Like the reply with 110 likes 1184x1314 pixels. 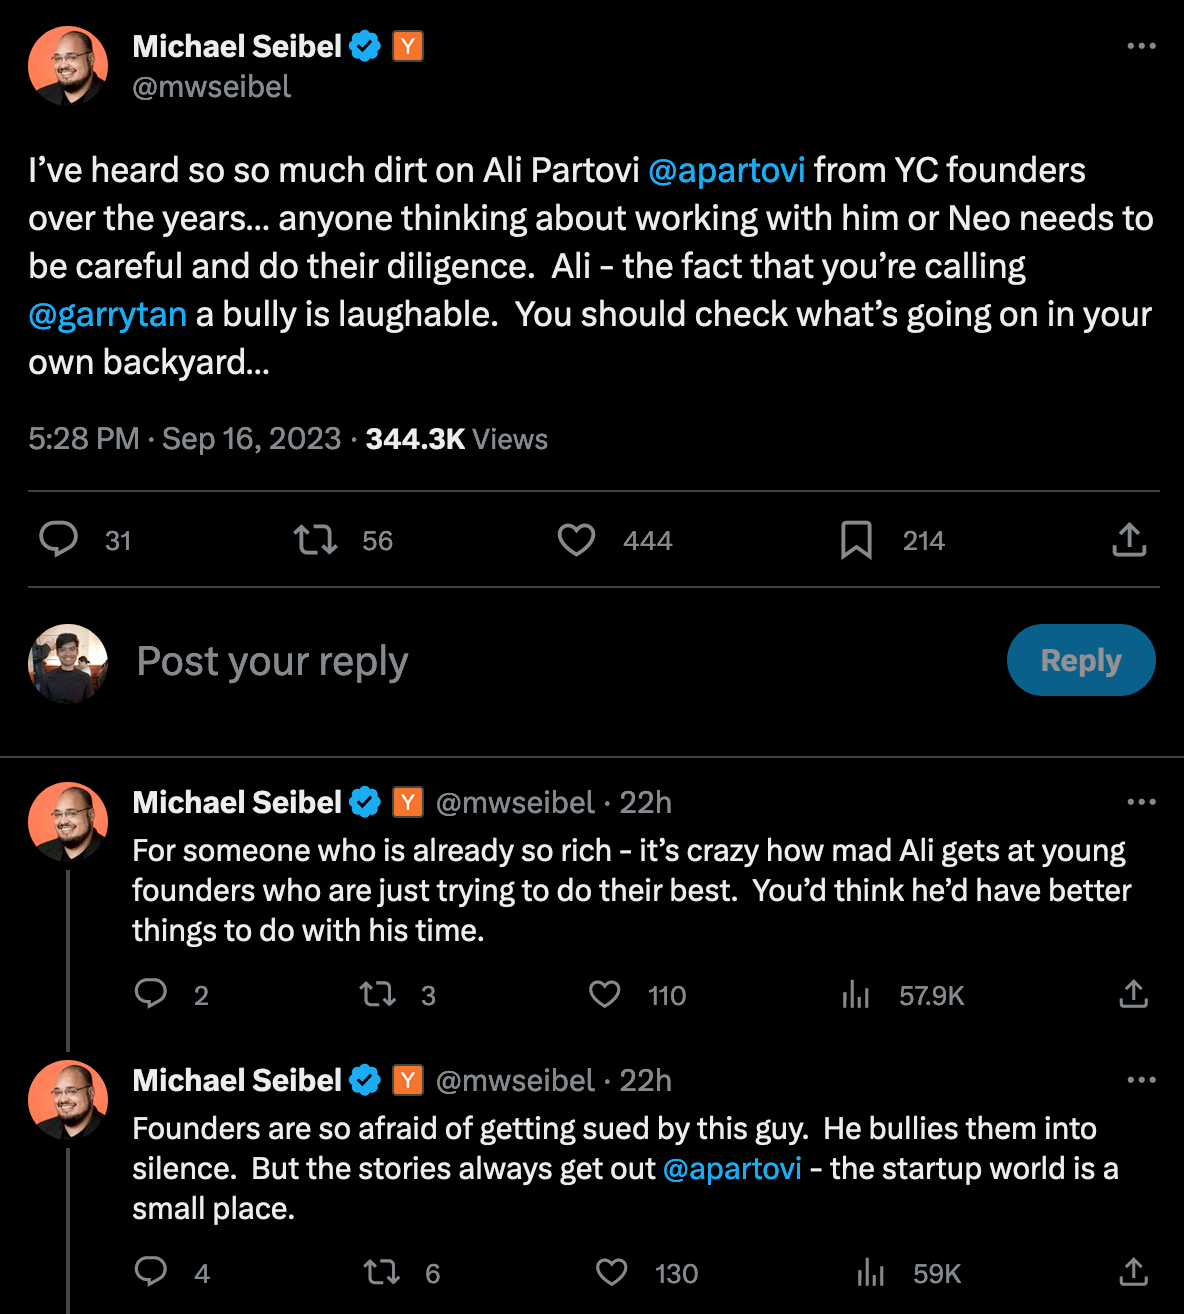click(605, 995)
